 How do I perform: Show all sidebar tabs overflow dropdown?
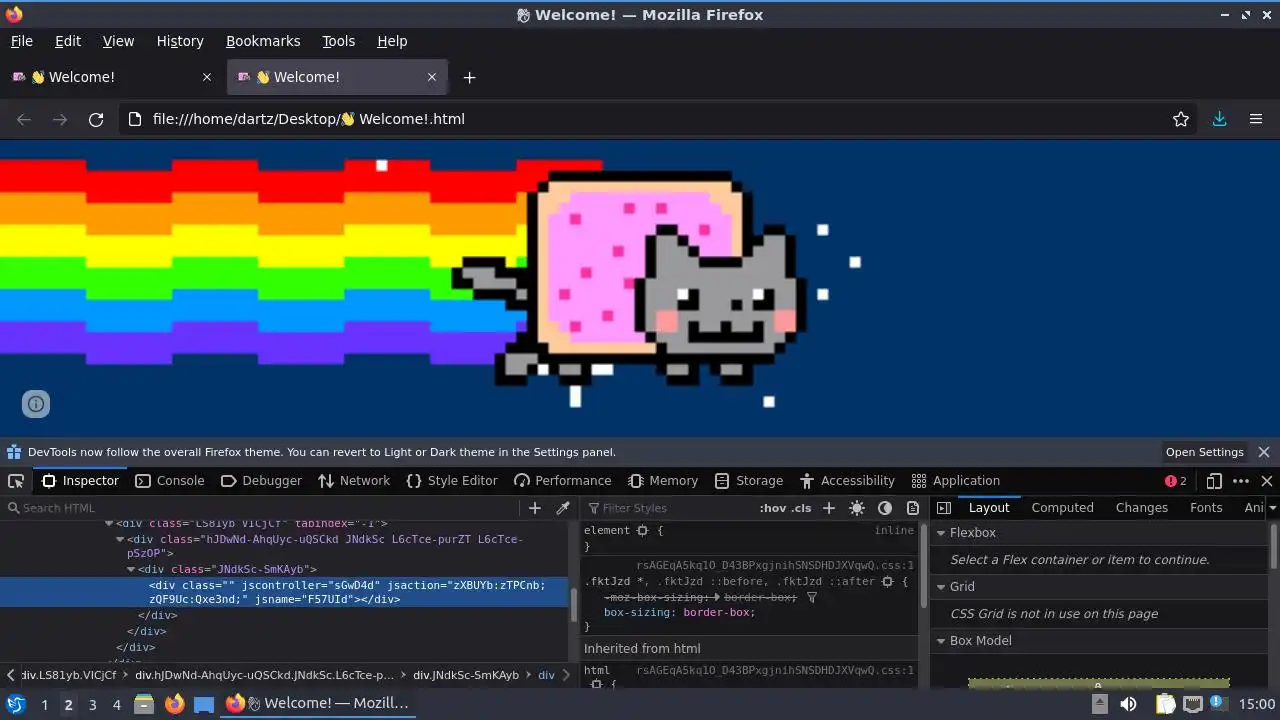click(1272, 508)
